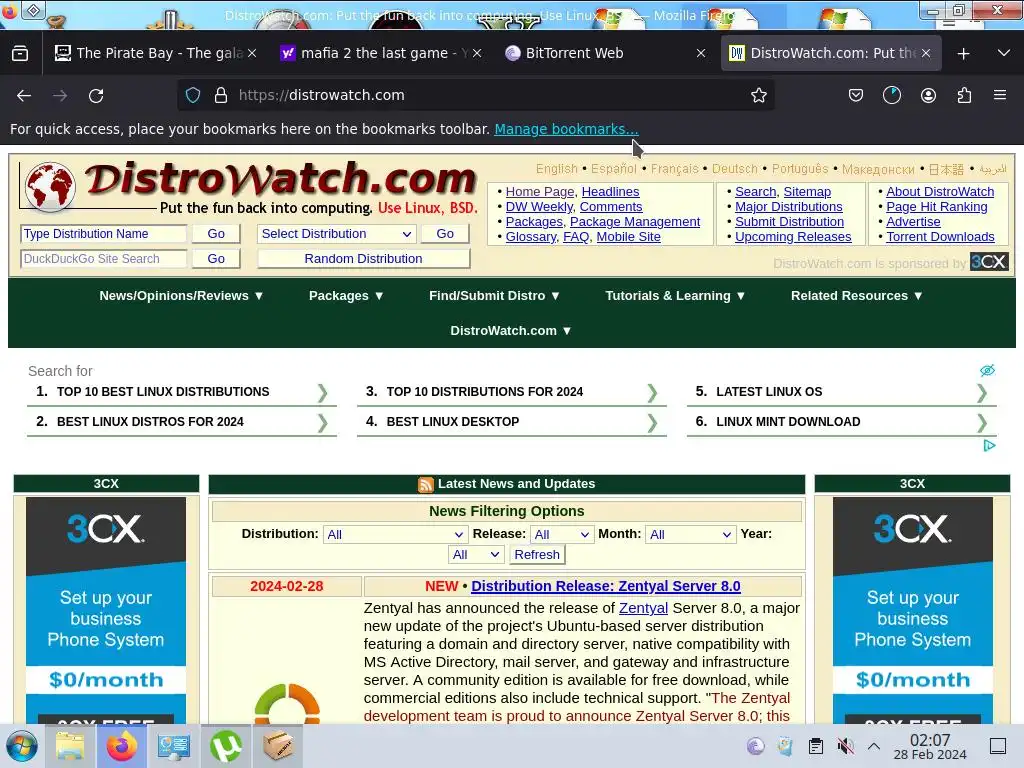Open the Pocket save icon
The height and width of the screenshot is (768, 1024).
[x=856, y=95]
